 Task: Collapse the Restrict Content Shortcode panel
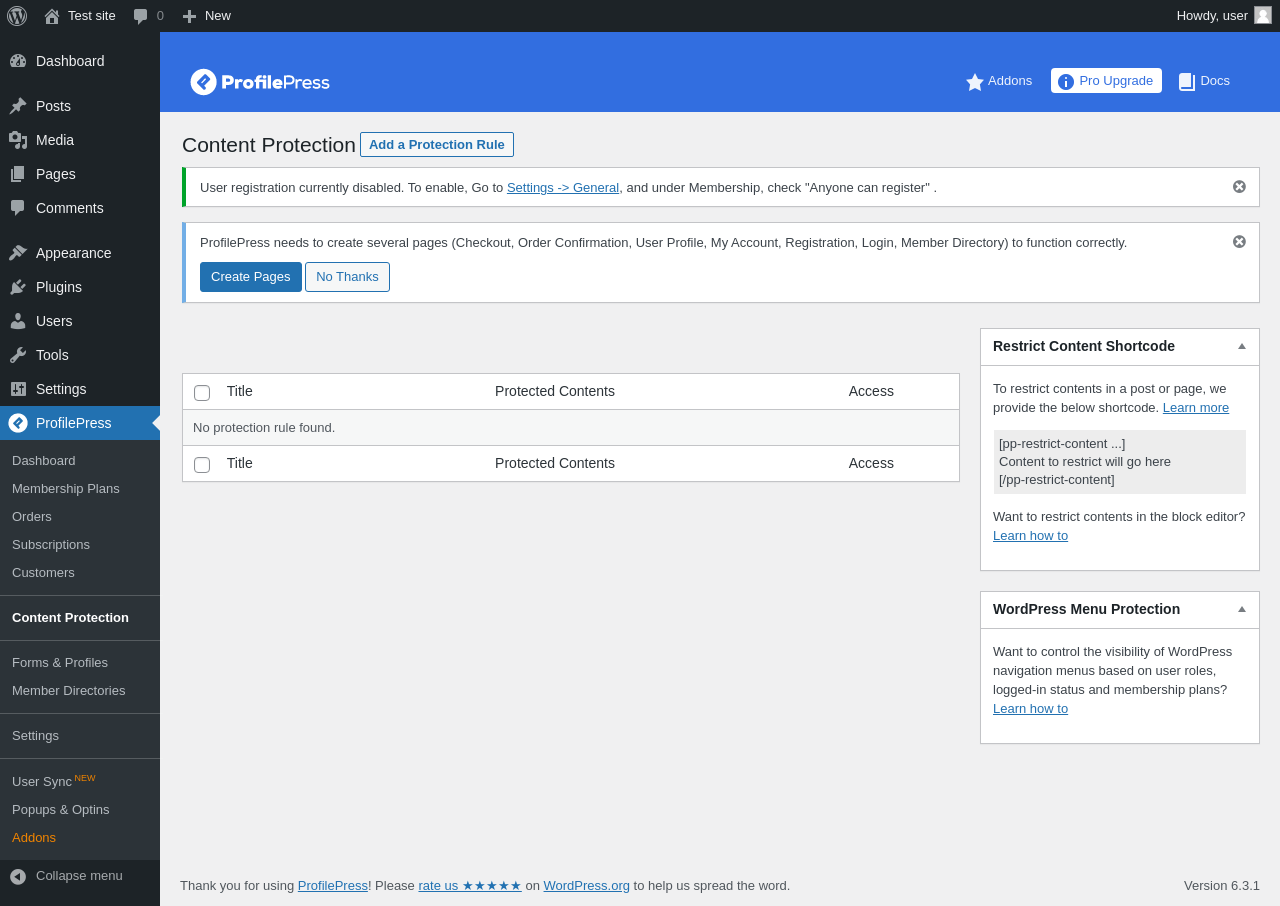tap(1242, 346)
